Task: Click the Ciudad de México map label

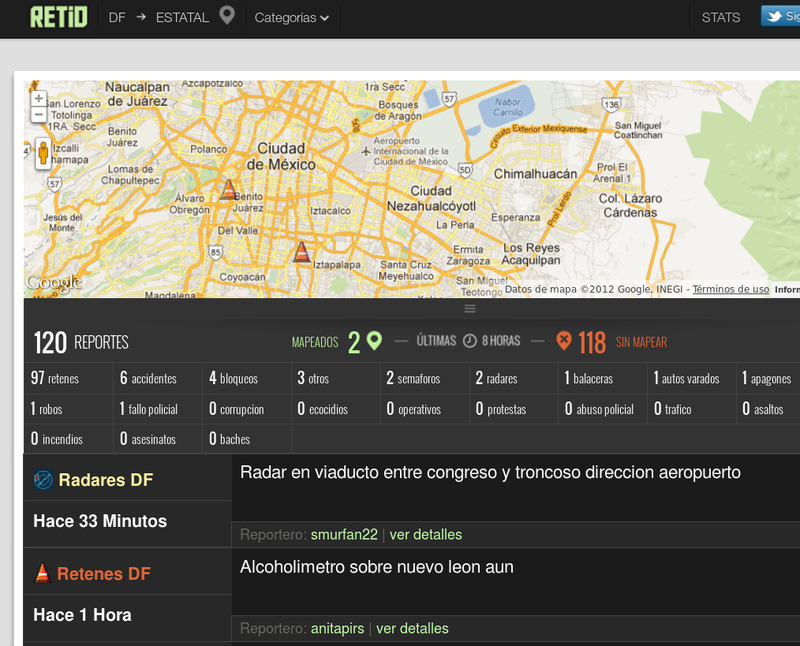Action: [x=281, y=156]
